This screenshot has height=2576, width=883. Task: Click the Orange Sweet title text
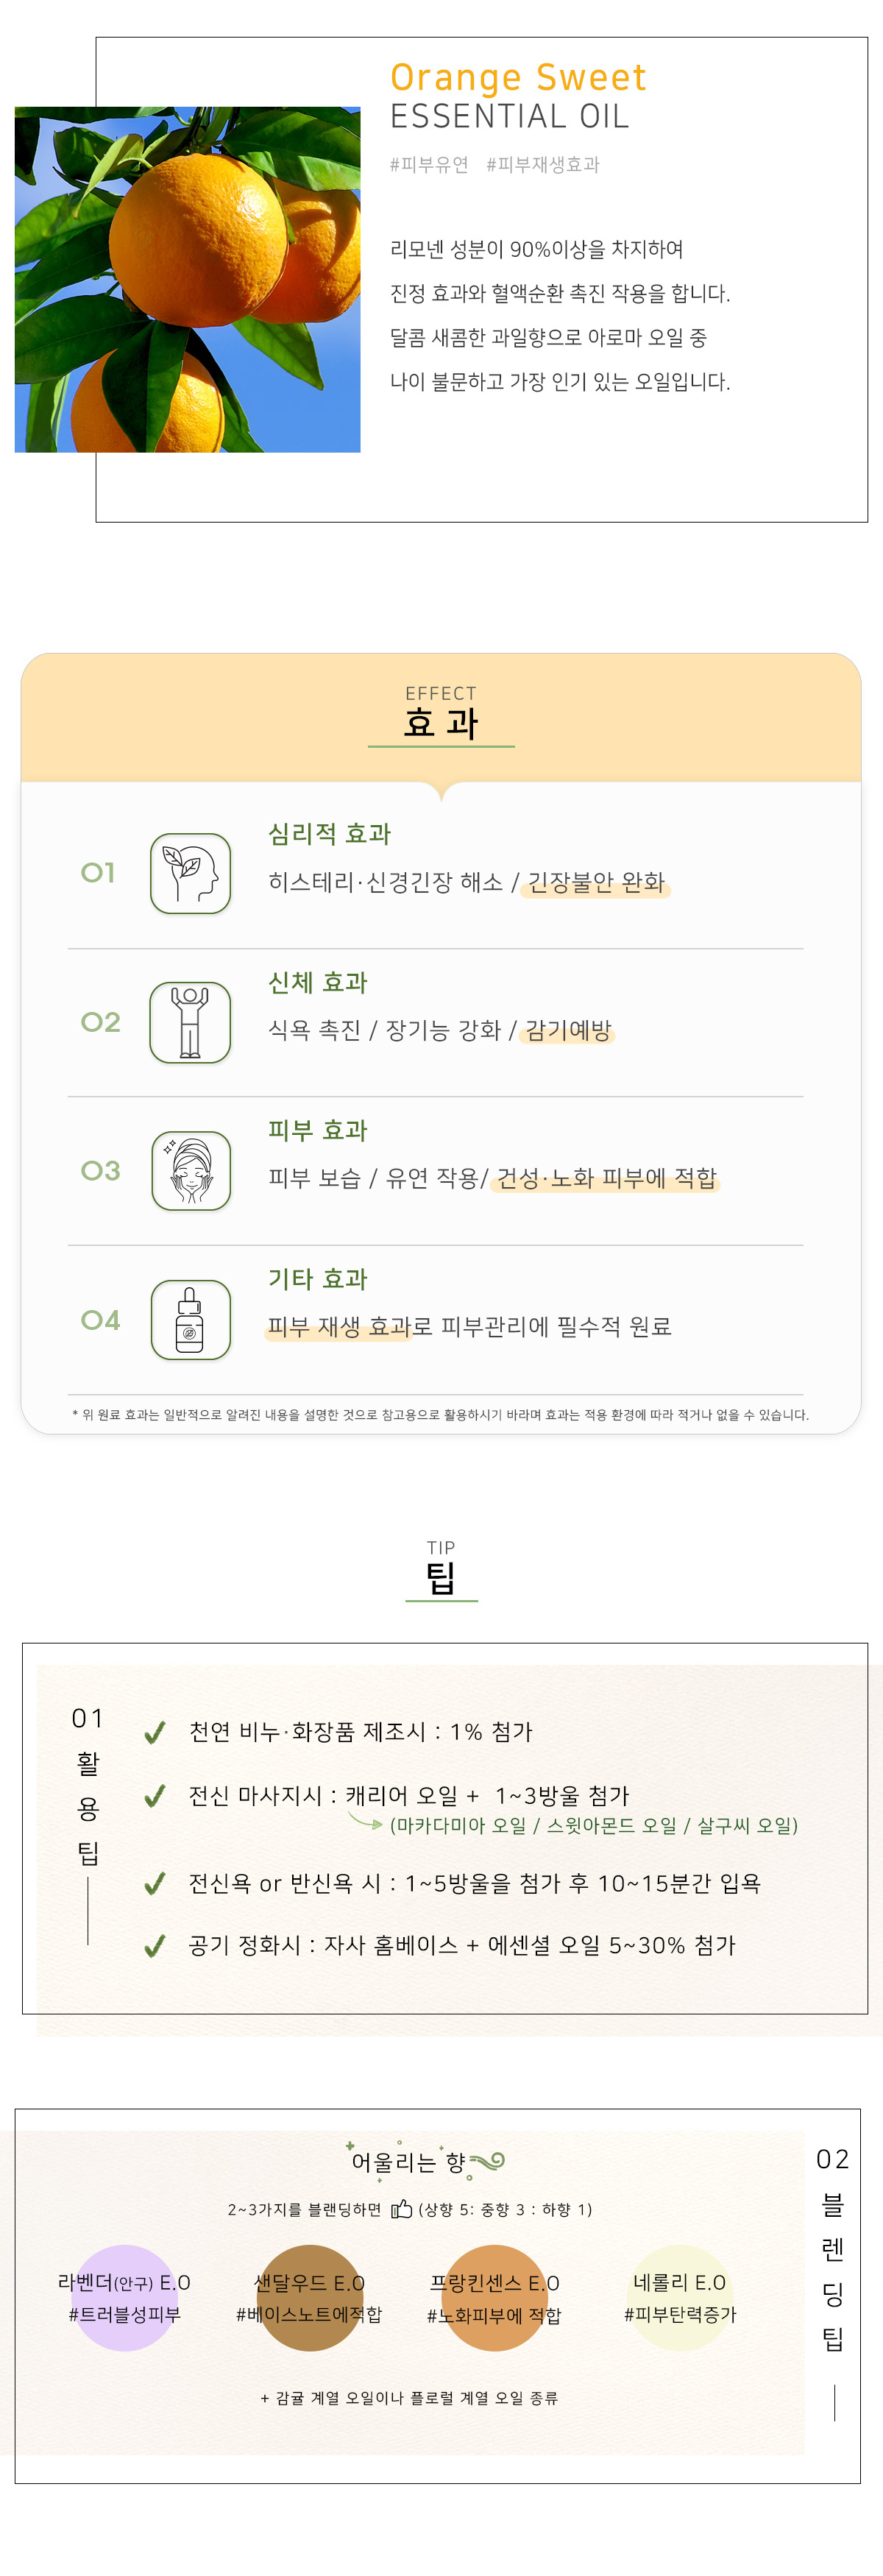[518, 77]
